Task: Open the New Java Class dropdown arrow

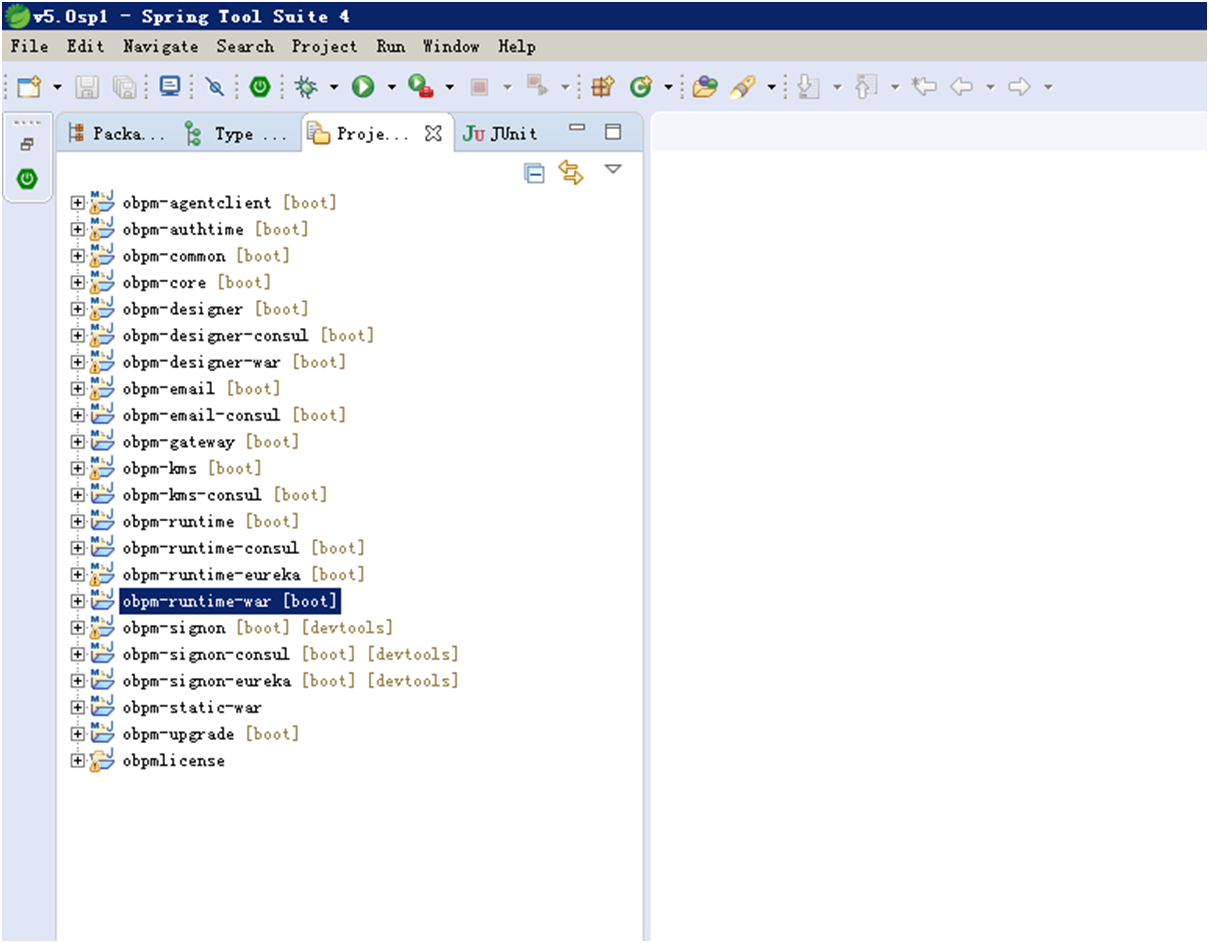Action: pos(668,87)
